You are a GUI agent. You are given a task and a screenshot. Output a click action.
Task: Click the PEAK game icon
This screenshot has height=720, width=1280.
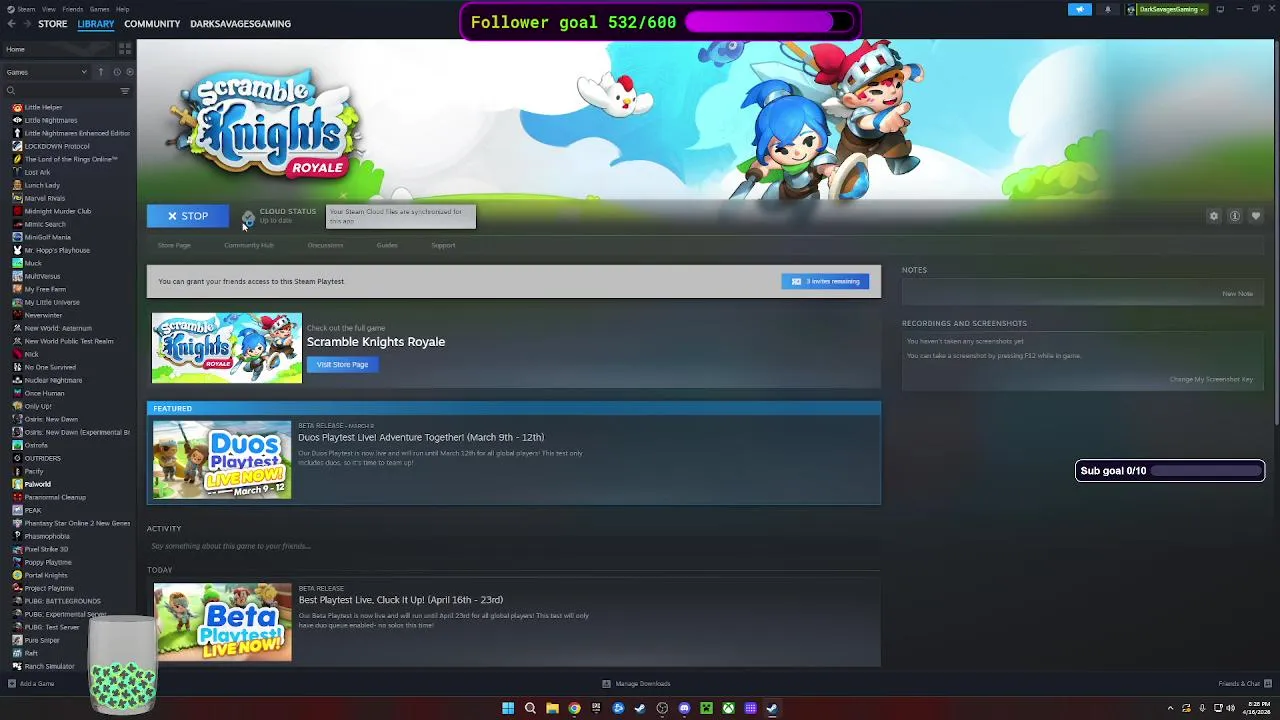[x=17, y=510]
